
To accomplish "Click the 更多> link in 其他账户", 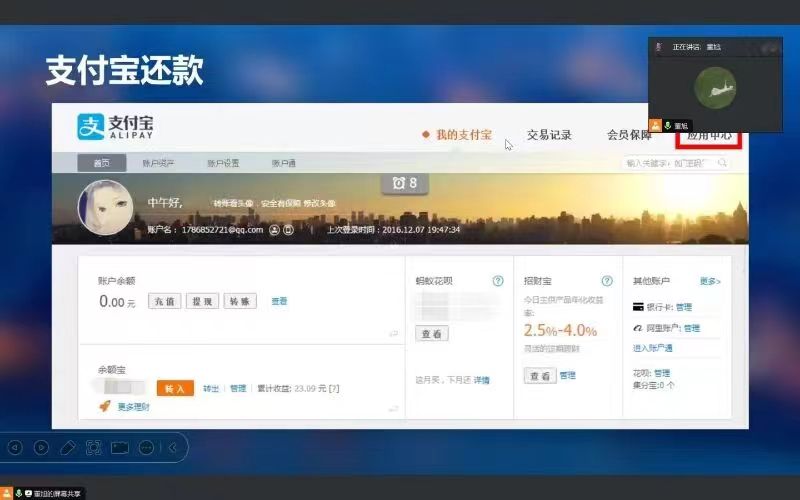I will (710, 281).
